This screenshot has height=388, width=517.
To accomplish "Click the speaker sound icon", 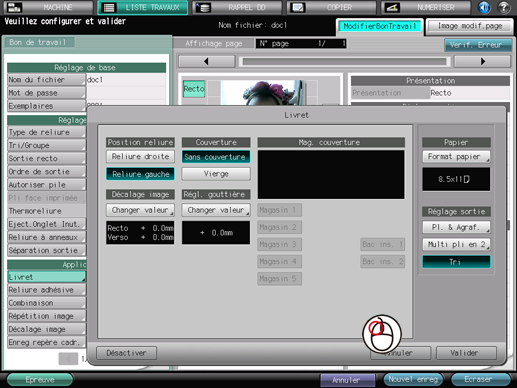I will pos(484,7).
